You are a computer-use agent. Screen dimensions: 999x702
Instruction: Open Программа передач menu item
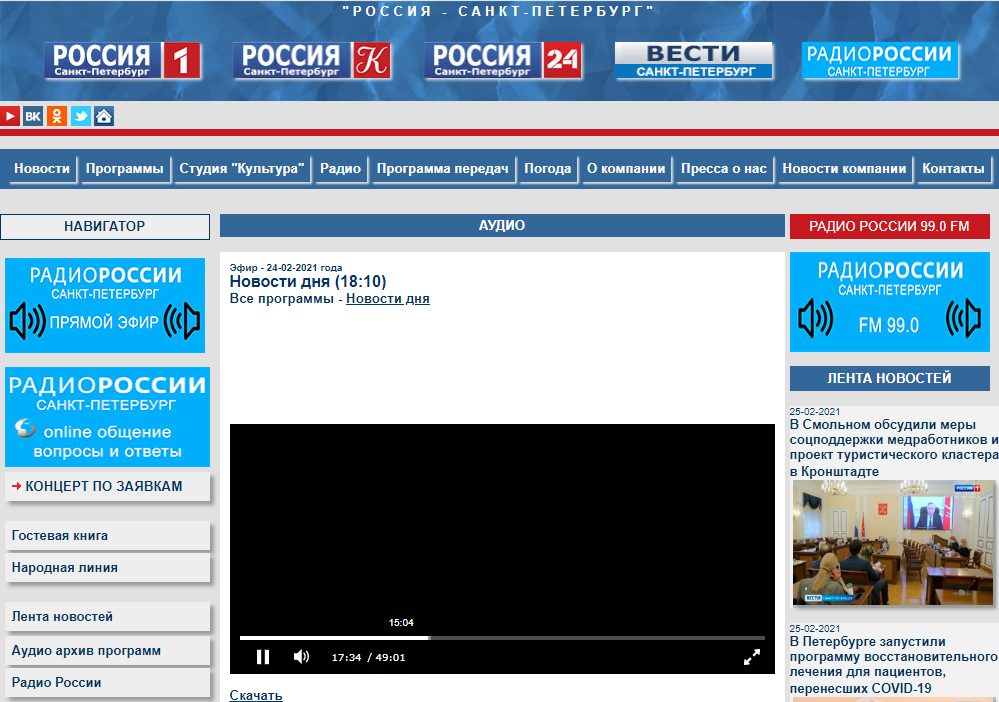443,169
